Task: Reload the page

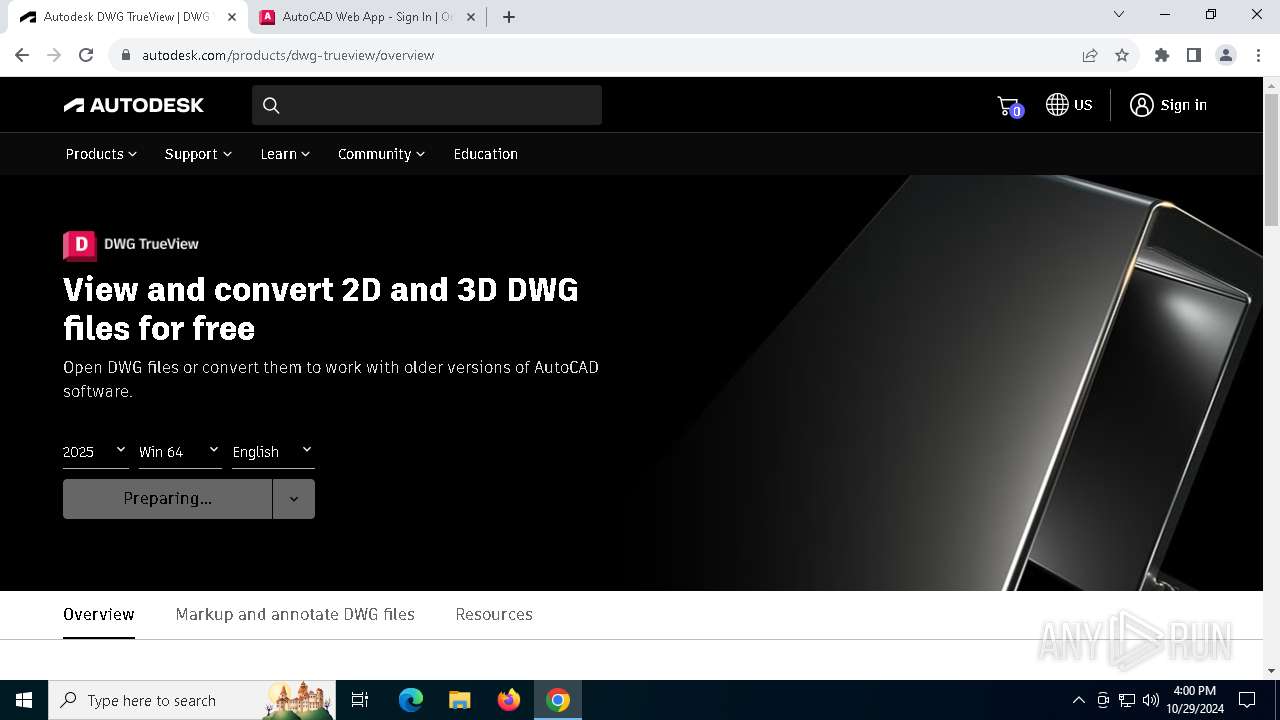Action: 86,55
